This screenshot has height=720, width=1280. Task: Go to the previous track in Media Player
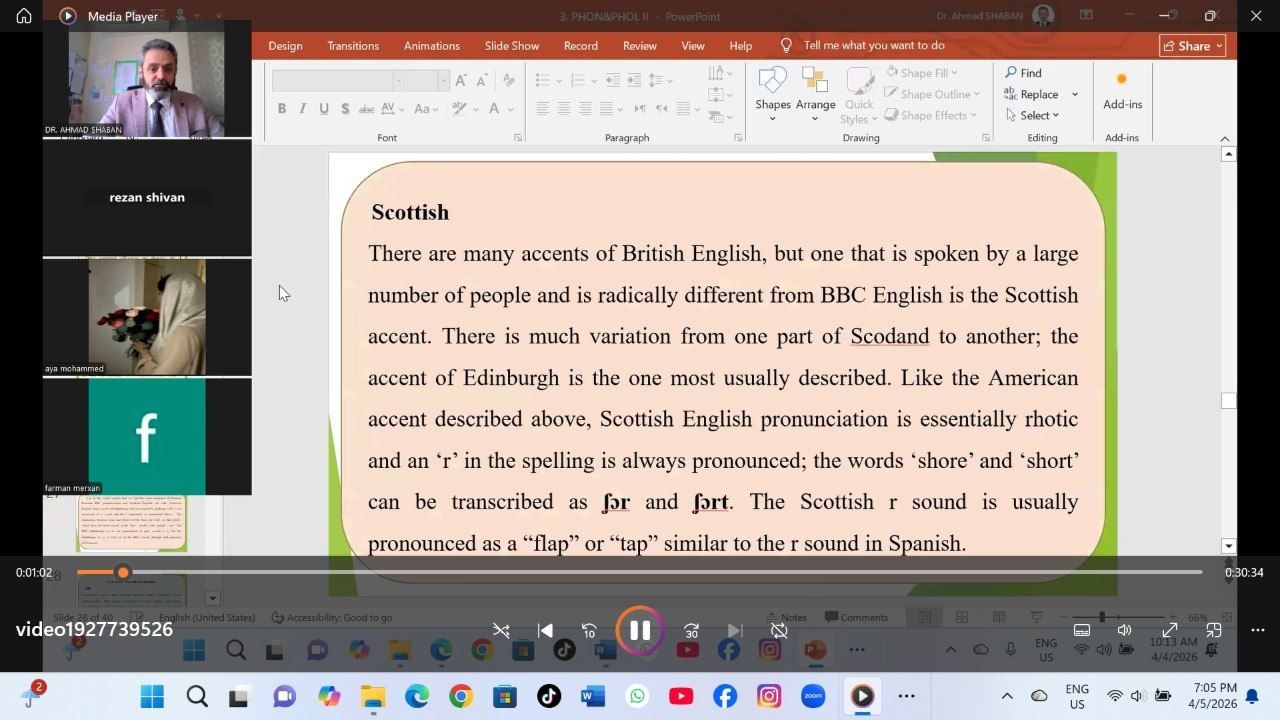click(545, 630)
